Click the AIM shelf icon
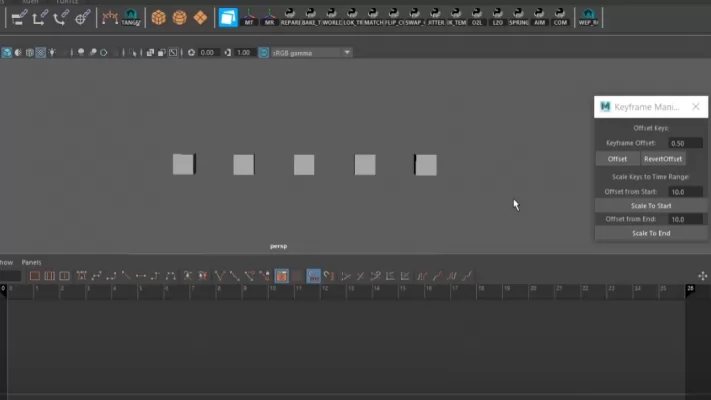This screenshot has width=711, height=400. coord(539,17)
